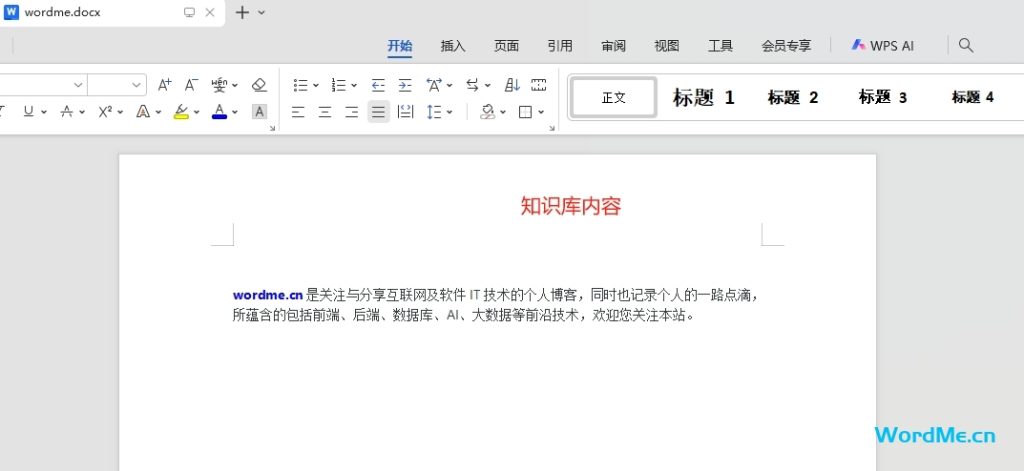Apply numbered list

339,85
